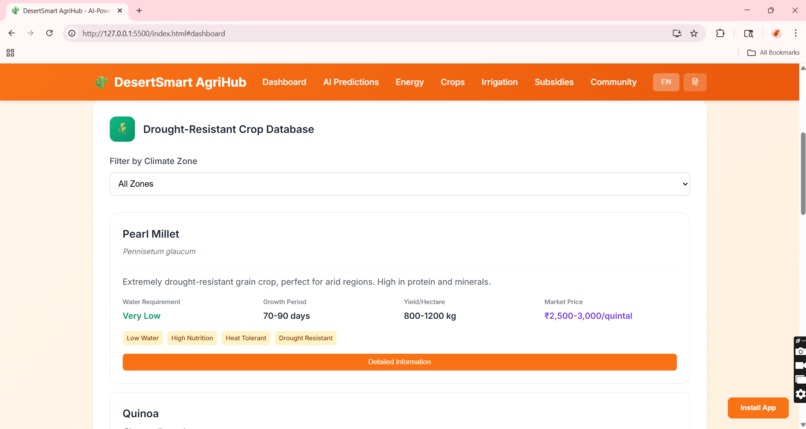Open the tab search icon in toolbar
Image resolution: width=806 pixels, height=429 pixels.
tap(748, 33)
